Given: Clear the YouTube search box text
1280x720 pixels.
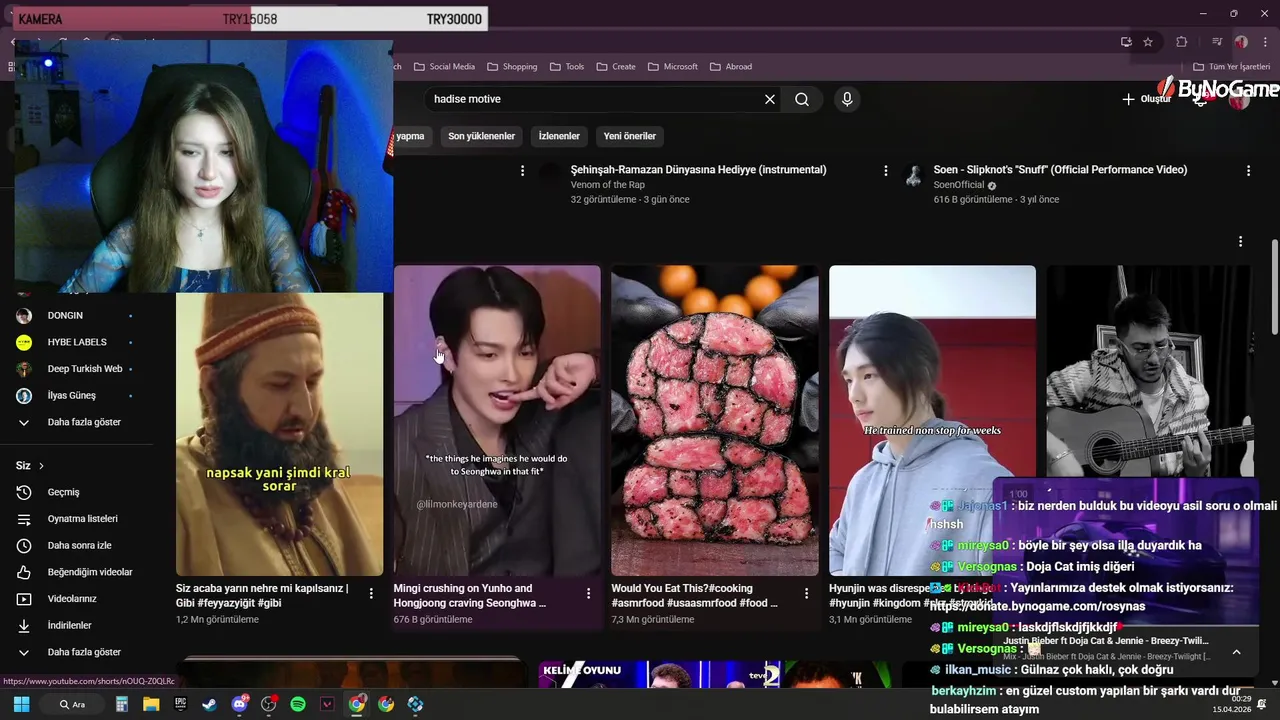Looking at the screenshot, I should click(x=770, y=99).
